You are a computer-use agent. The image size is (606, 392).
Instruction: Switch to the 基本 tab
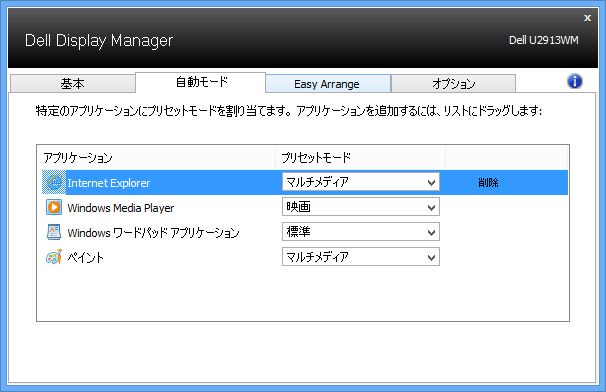coord(73,84)
